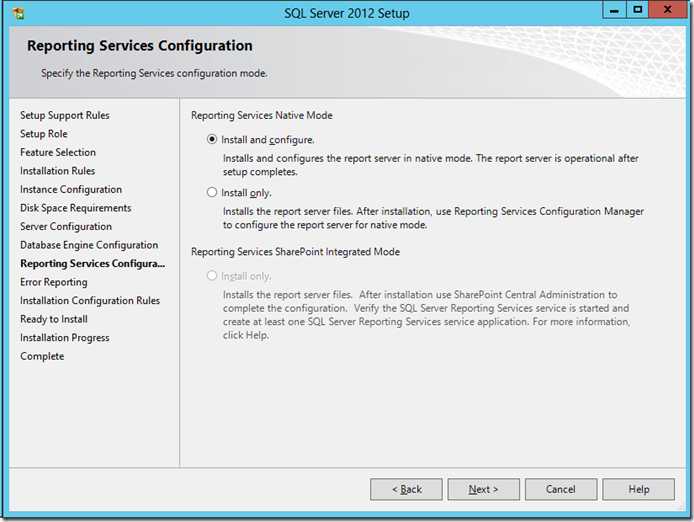This screenshot has width=694, height=522.
Task: Click the SQL Server setup title bar icon
Action: click(19, 14)
